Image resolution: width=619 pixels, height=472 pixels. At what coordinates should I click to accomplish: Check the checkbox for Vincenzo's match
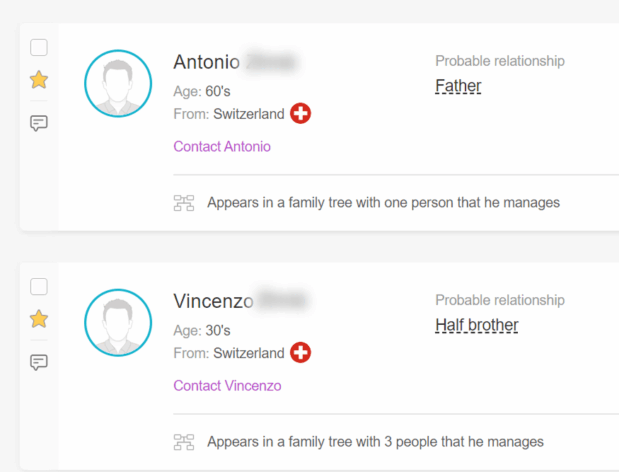(x=39, y=287)
